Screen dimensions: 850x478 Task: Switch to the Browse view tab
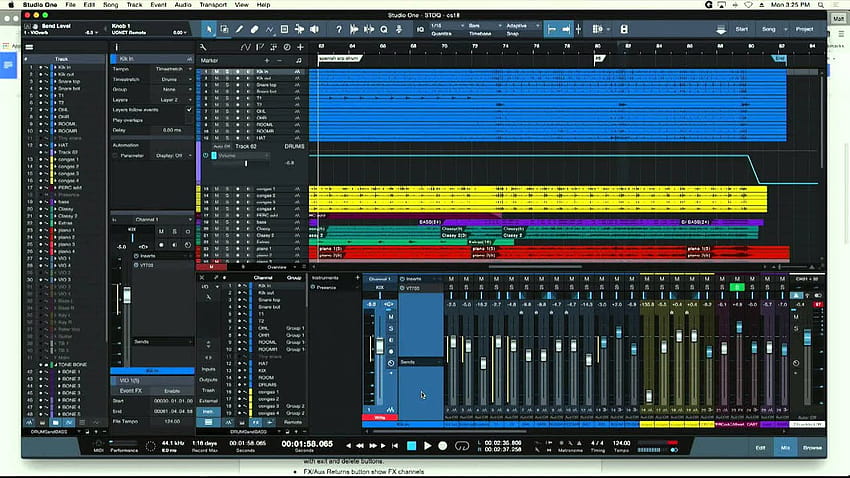coord(812,448)
